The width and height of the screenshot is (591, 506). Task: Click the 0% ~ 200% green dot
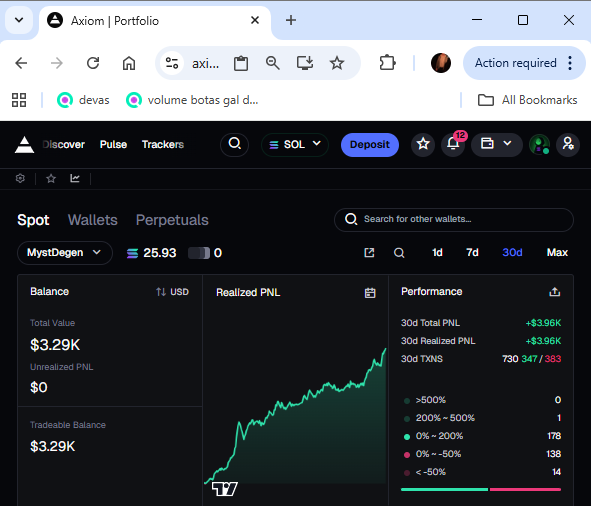coord(407,437)
